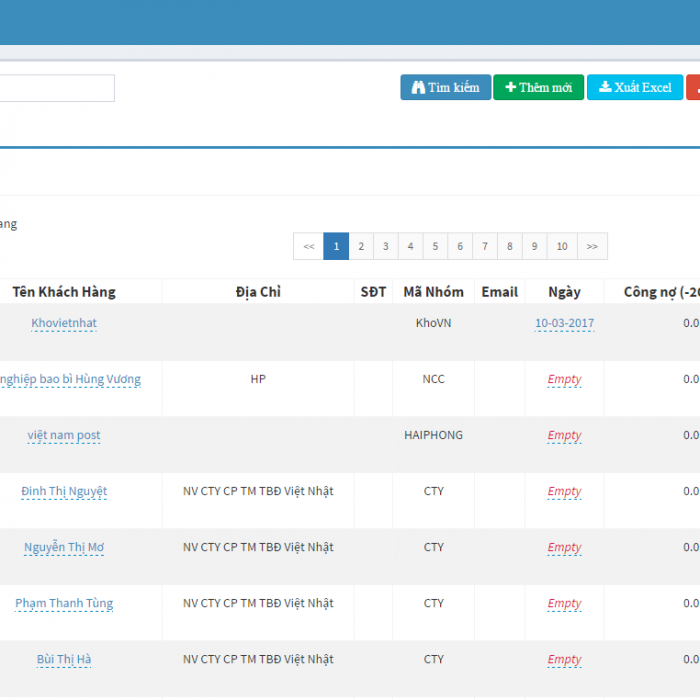Open page 5 of the list
The image size is (700, 700).
tap(435, 246)
